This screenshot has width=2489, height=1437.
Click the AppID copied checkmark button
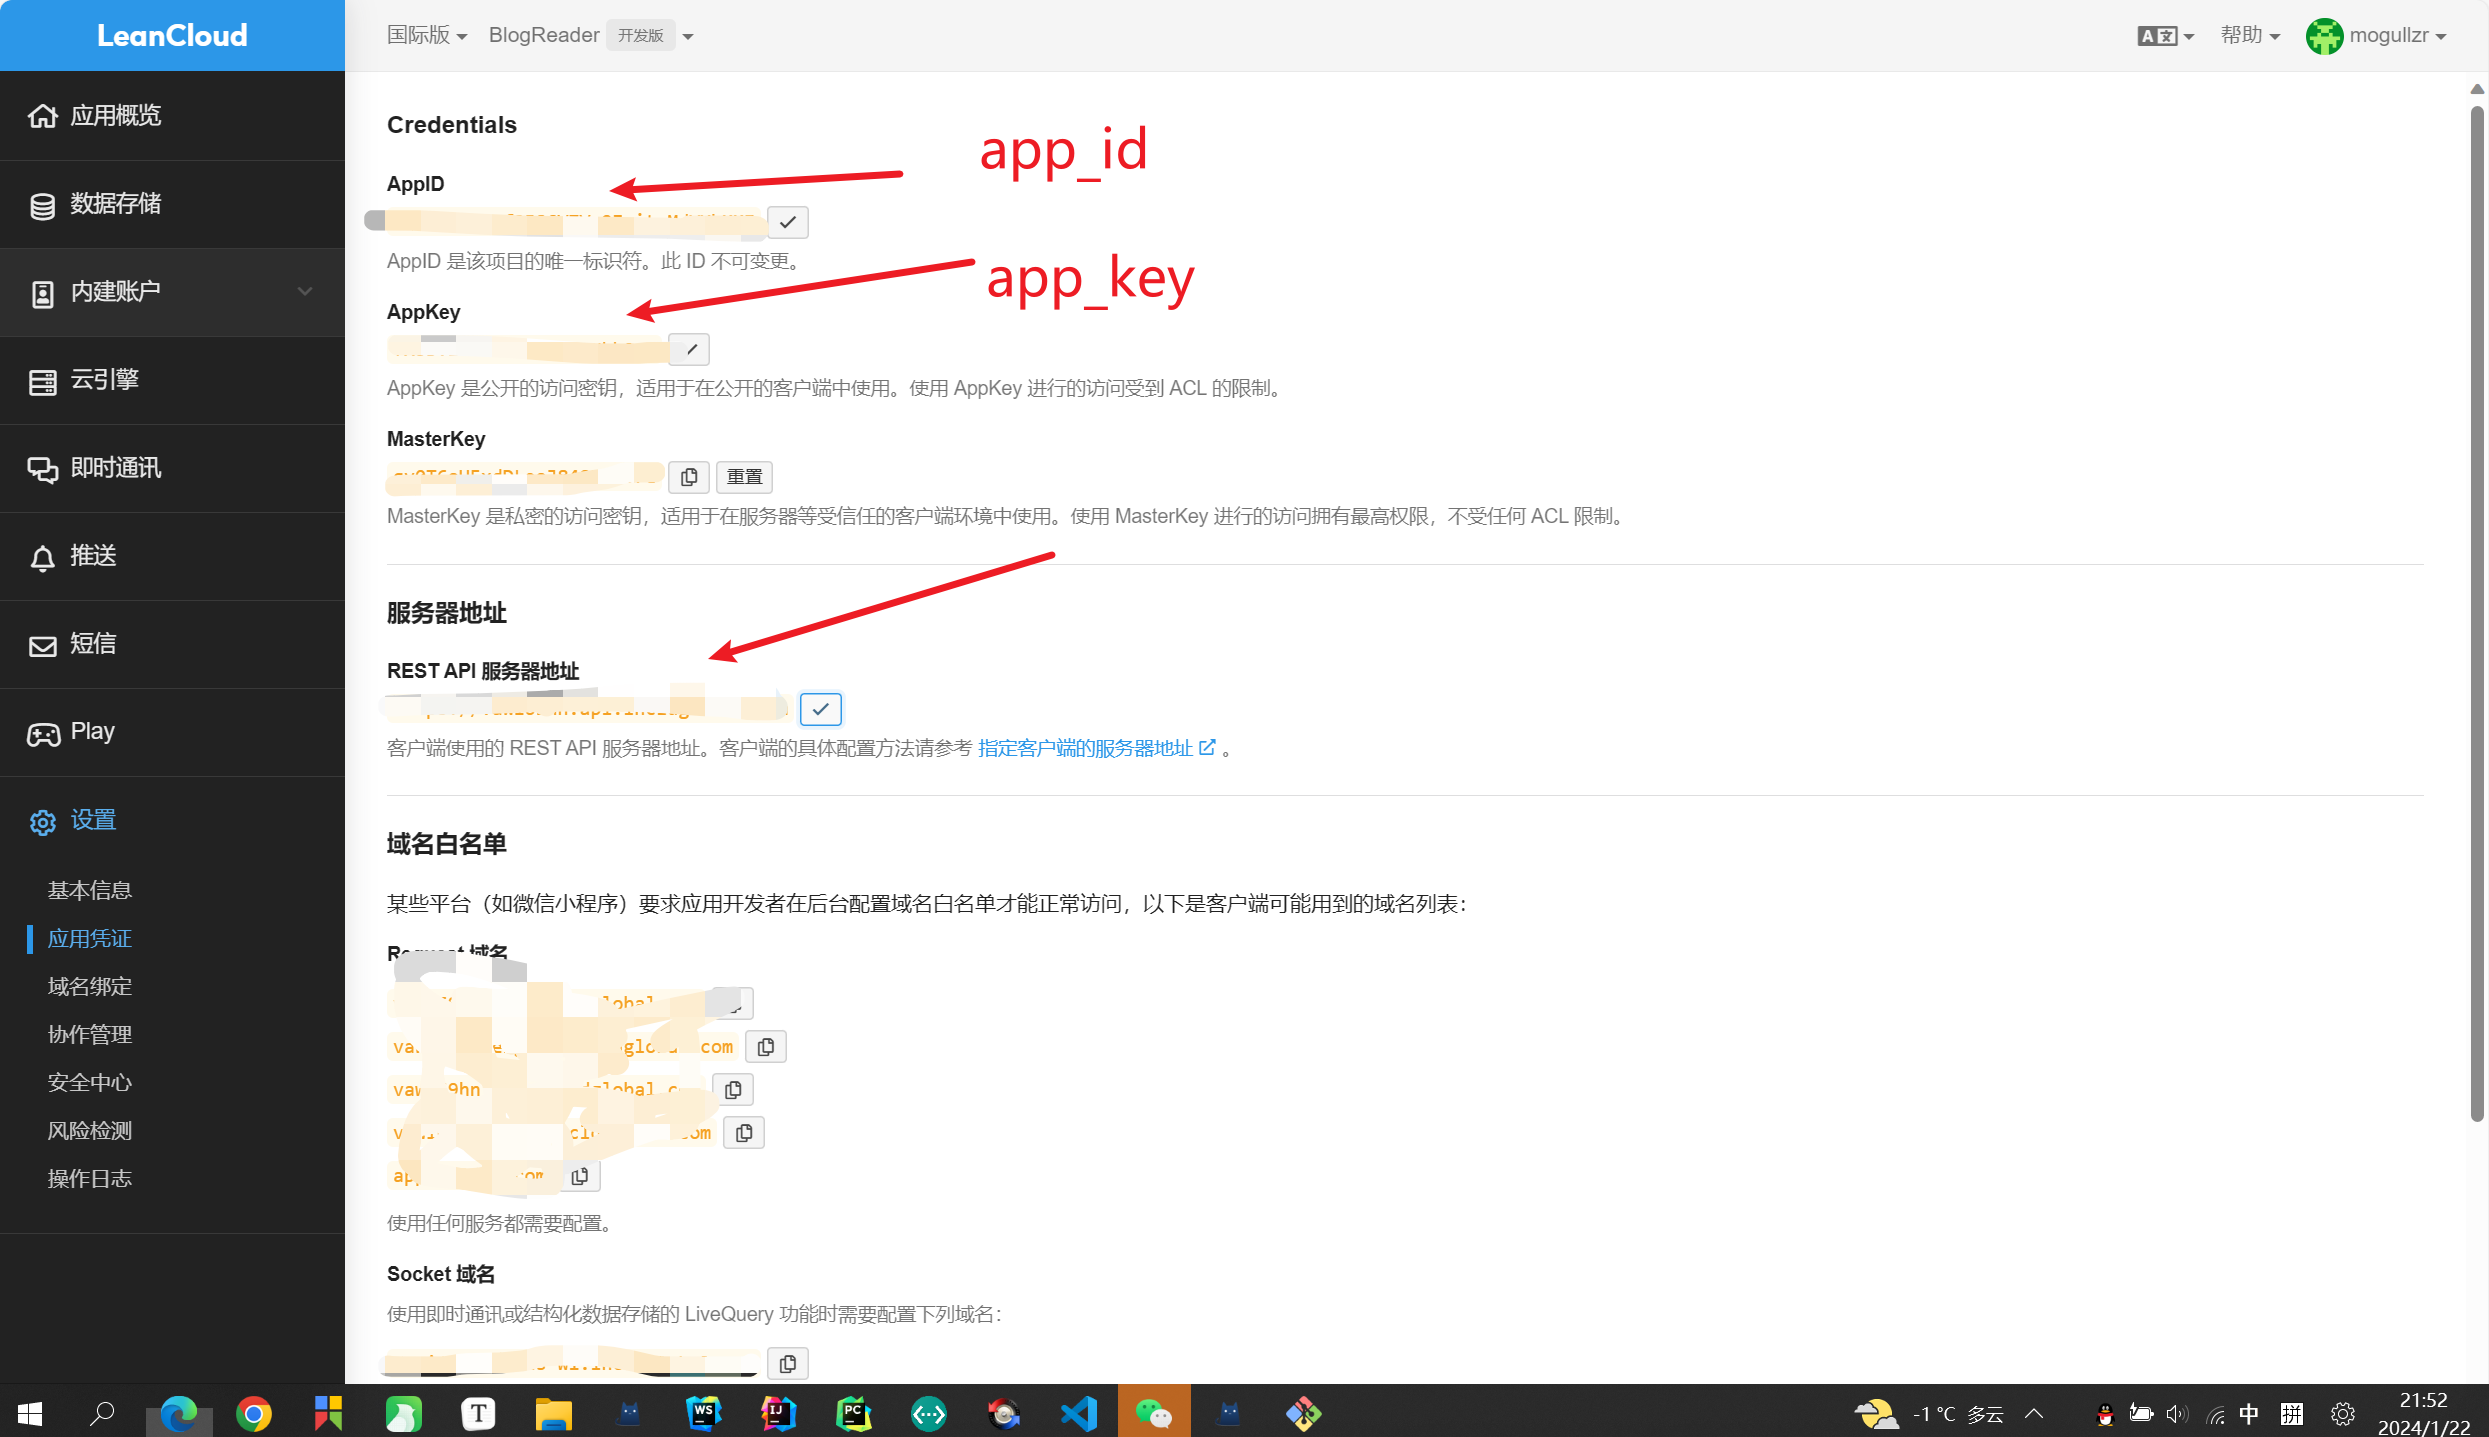pyautogui.click(x=788, y=222)
